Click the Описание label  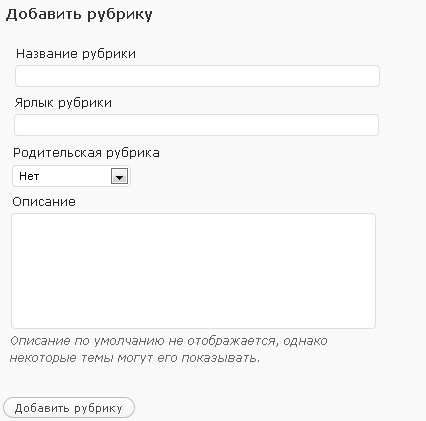[x=44, y=202]
